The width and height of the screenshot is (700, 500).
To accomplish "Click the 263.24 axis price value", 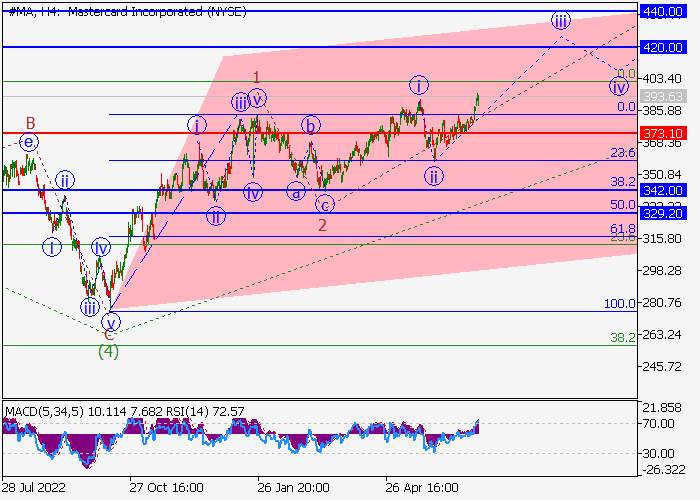I will (662, 335).
